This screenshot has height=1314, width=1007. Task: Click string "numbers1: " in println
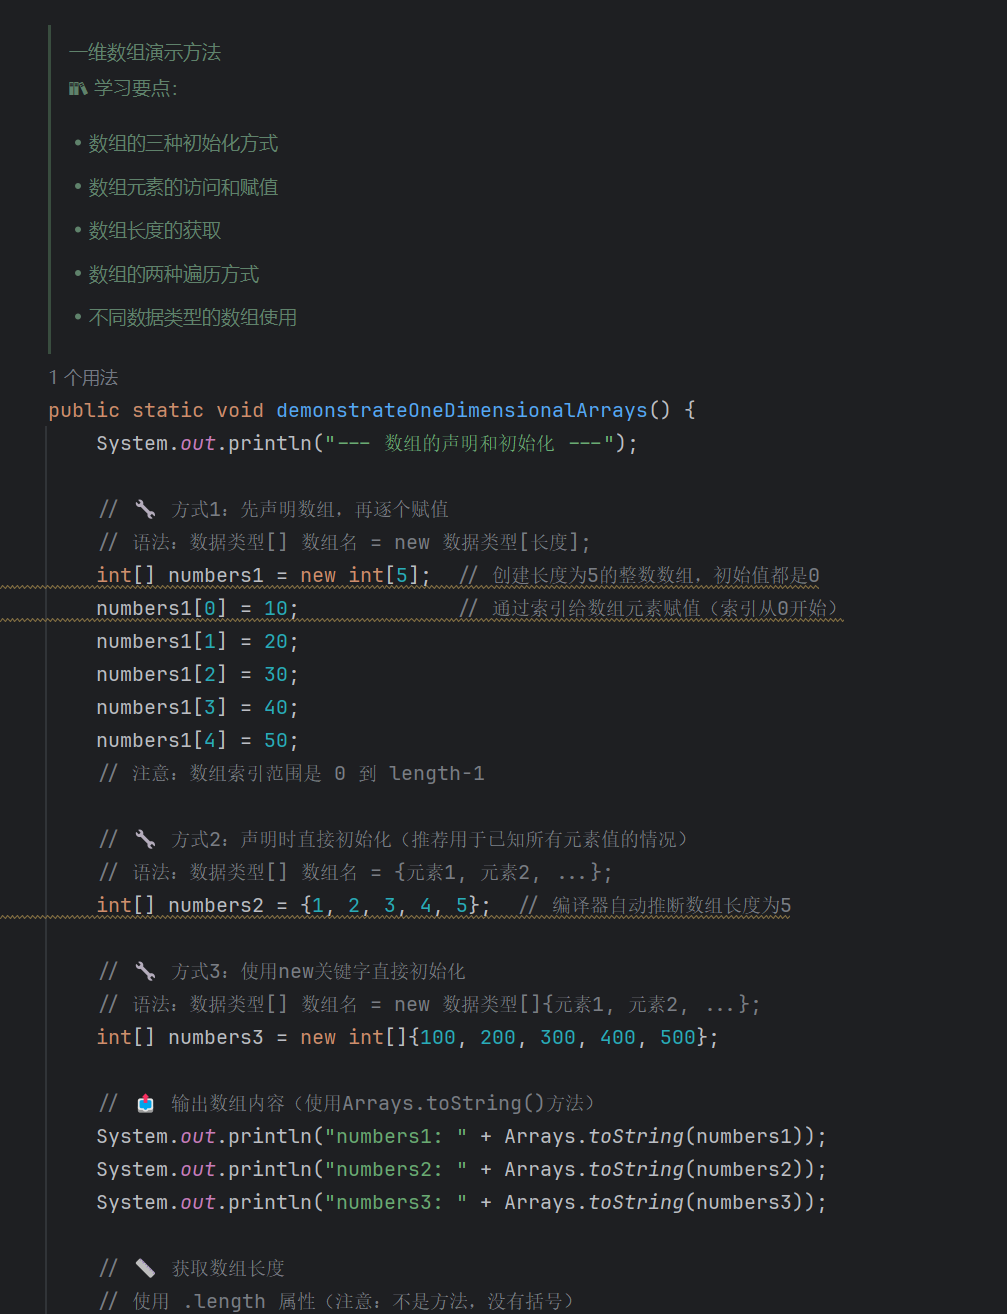pos(396,1136)
